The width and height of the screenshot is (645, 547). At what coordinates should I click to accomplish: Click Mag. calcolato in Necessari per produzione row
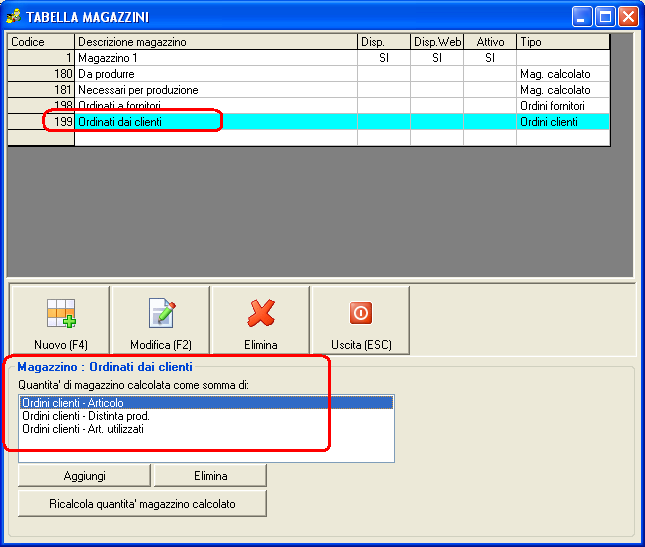[563, 90]
